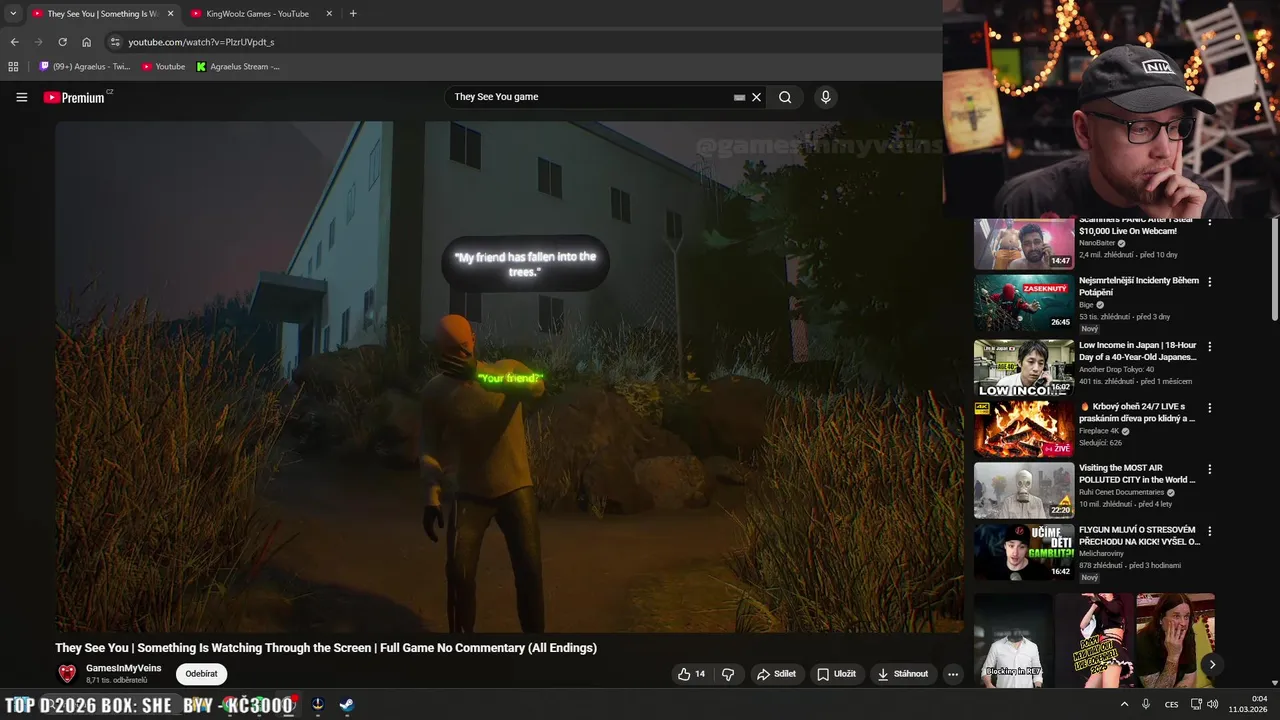Open the UČÍME DĚTI GAMBLIT thumbnail
The width and height of the screenshot is (1280, 720).
point(1024,551)
